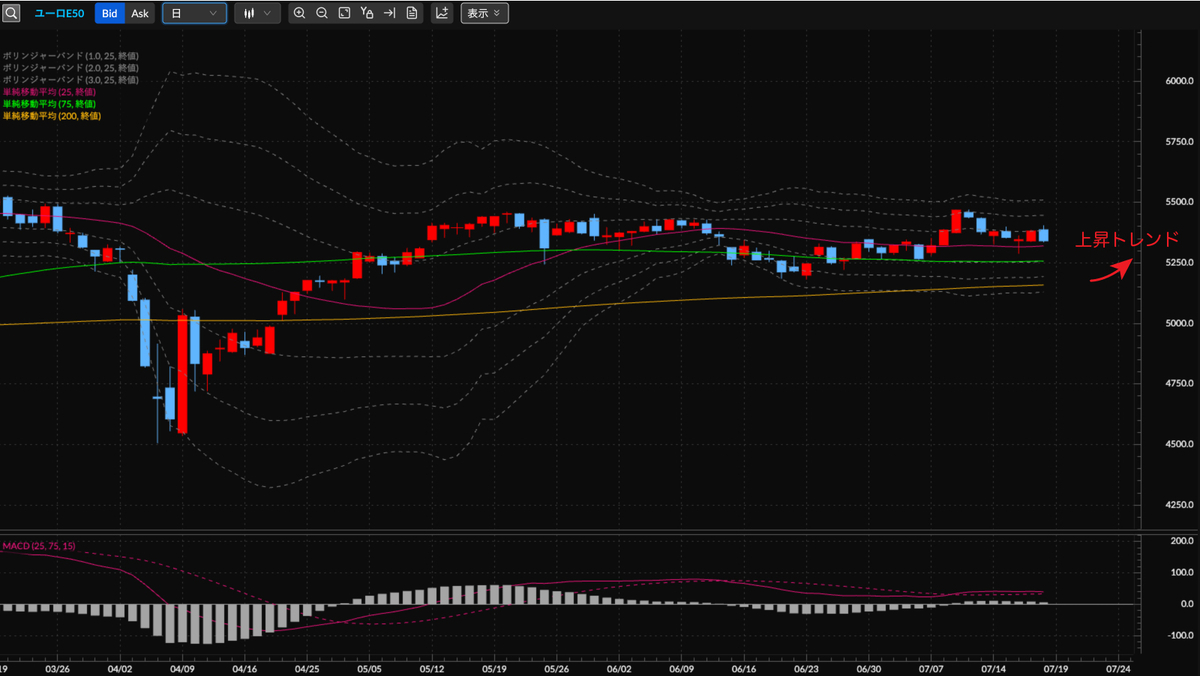Open the symbol search magnifier icon
The image size is (1200, 676).
[x=11, y=13]
